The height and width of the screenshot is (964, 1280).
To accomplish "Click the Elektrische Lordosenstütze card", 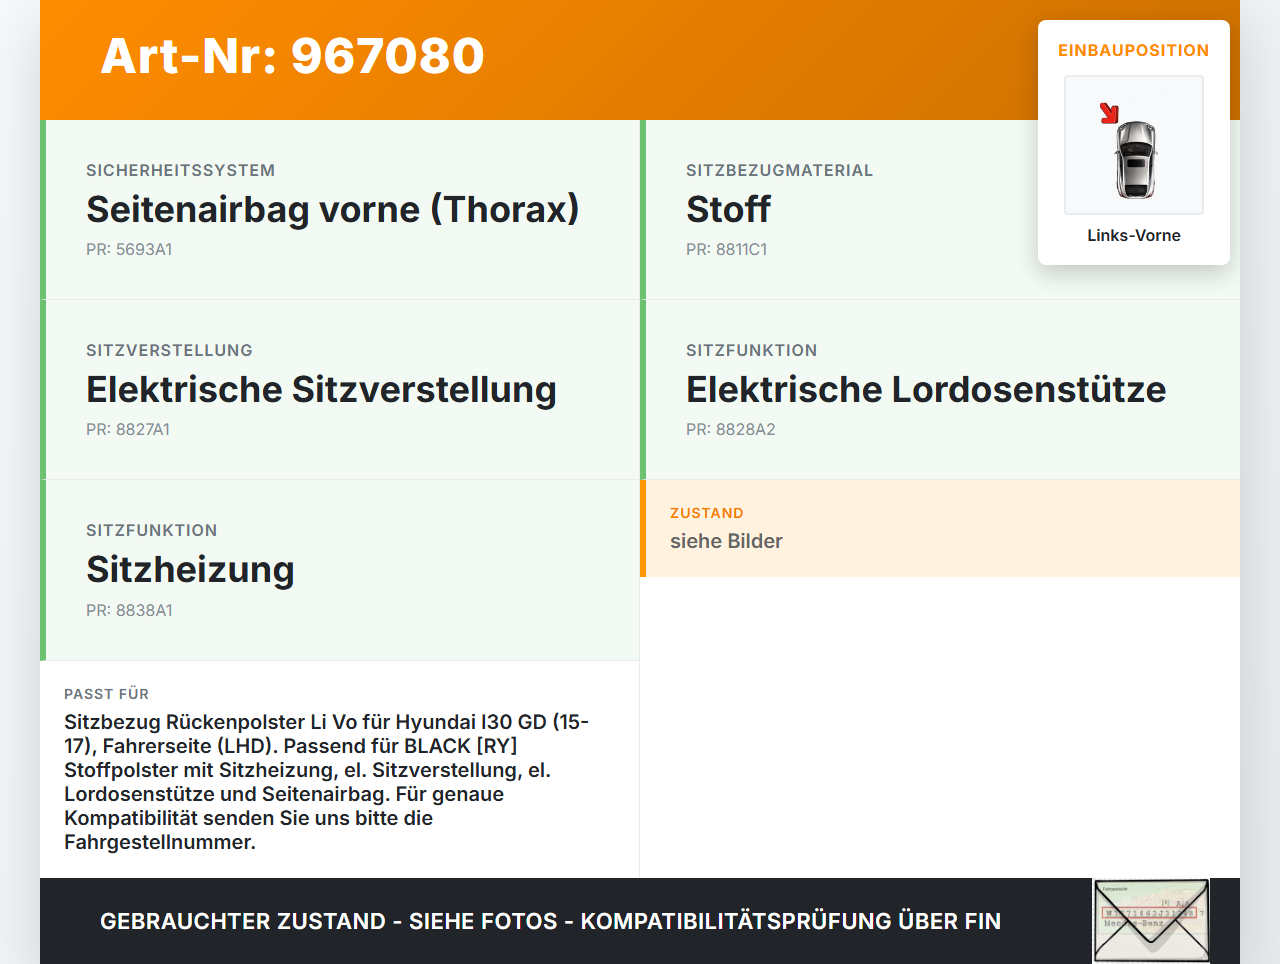I will pos(940,390).
